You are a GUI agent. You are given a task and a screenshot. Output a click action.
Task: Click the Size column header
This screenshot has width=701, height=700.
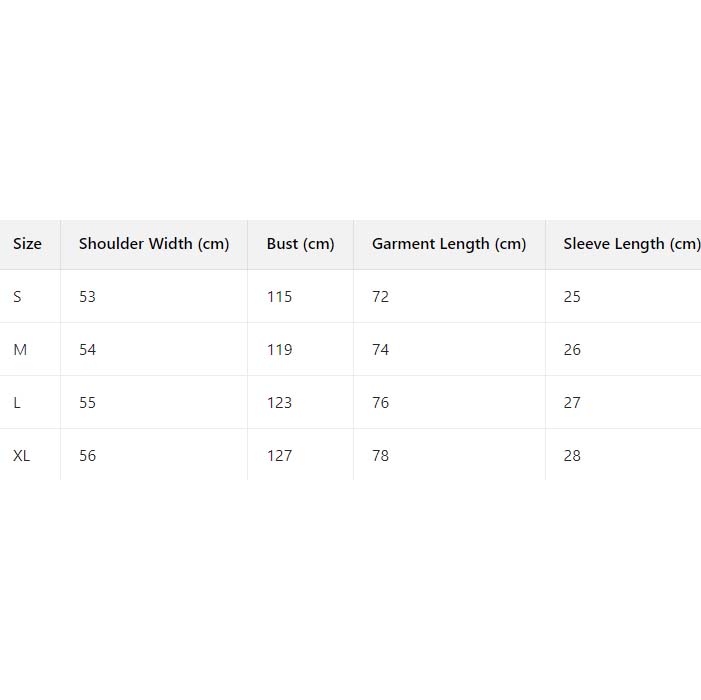click(x=27, y=244)
